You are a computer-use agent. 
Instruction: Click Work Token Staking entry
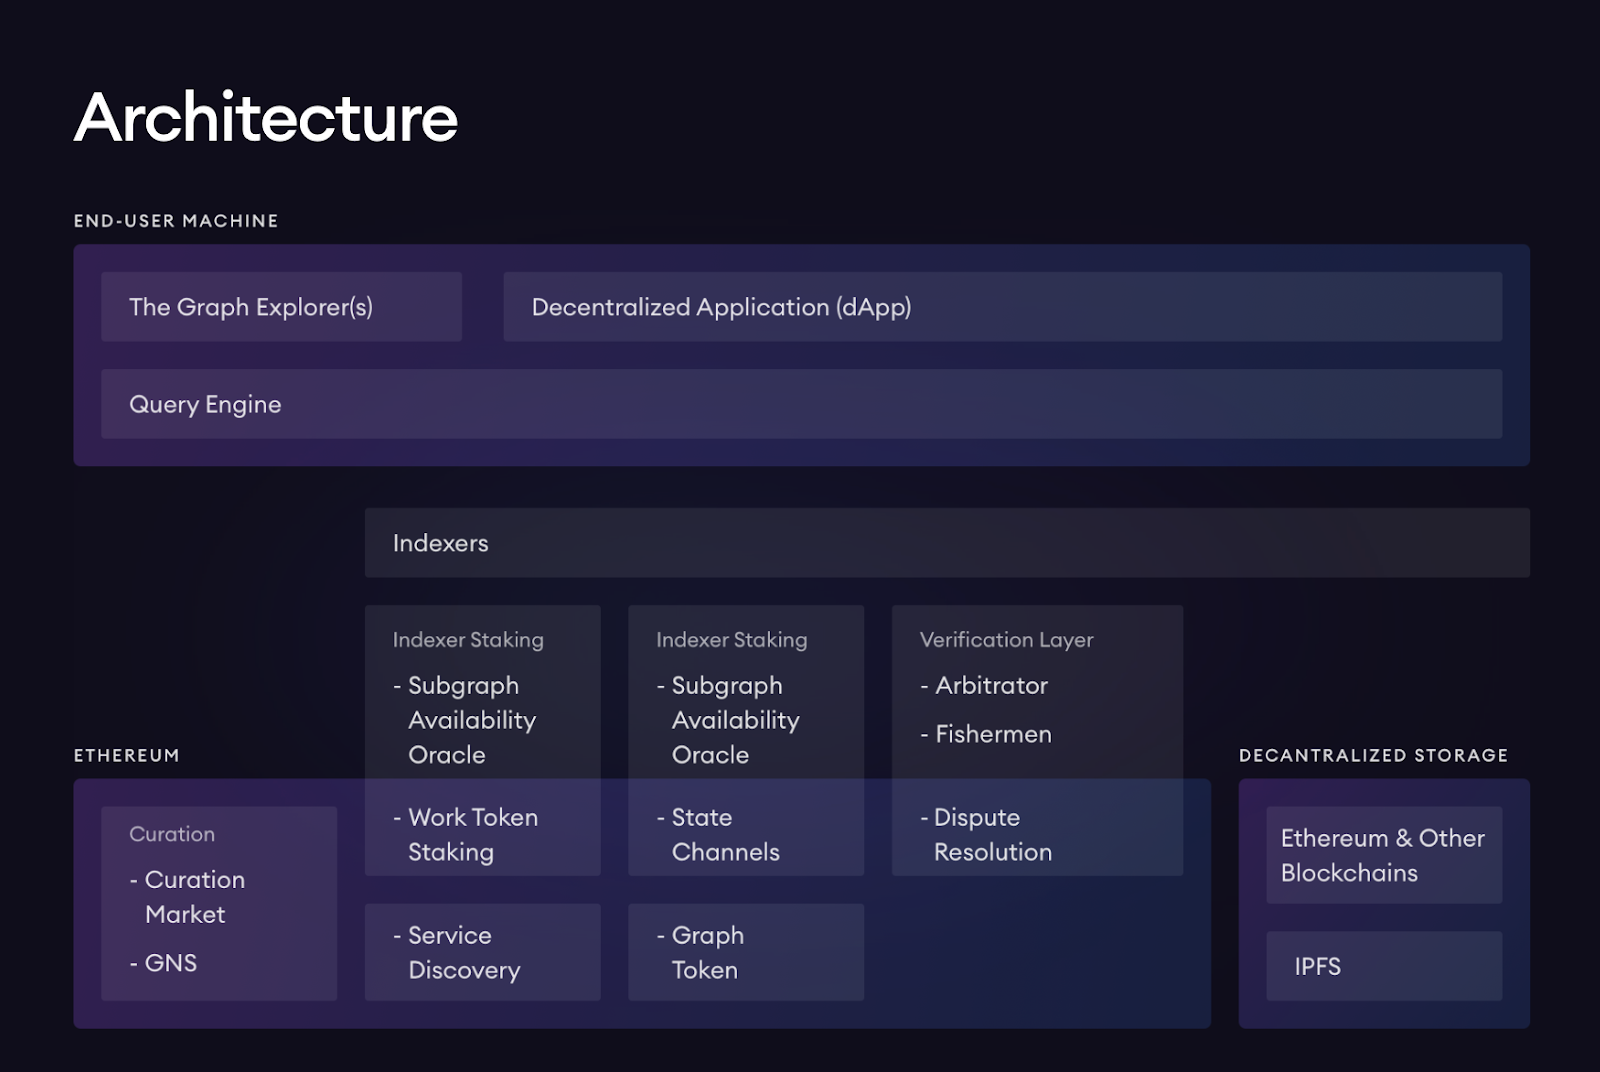(x=466, y=835)
